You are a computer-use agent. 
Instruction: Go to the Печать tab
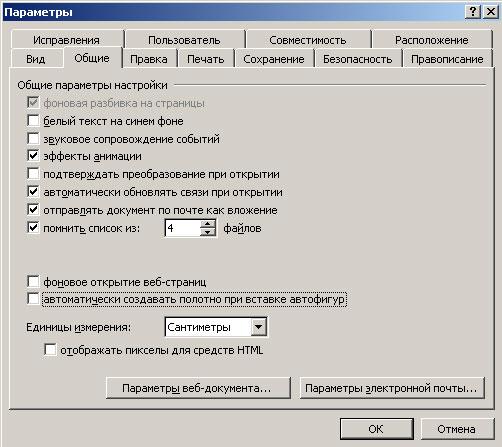point(206,59)
